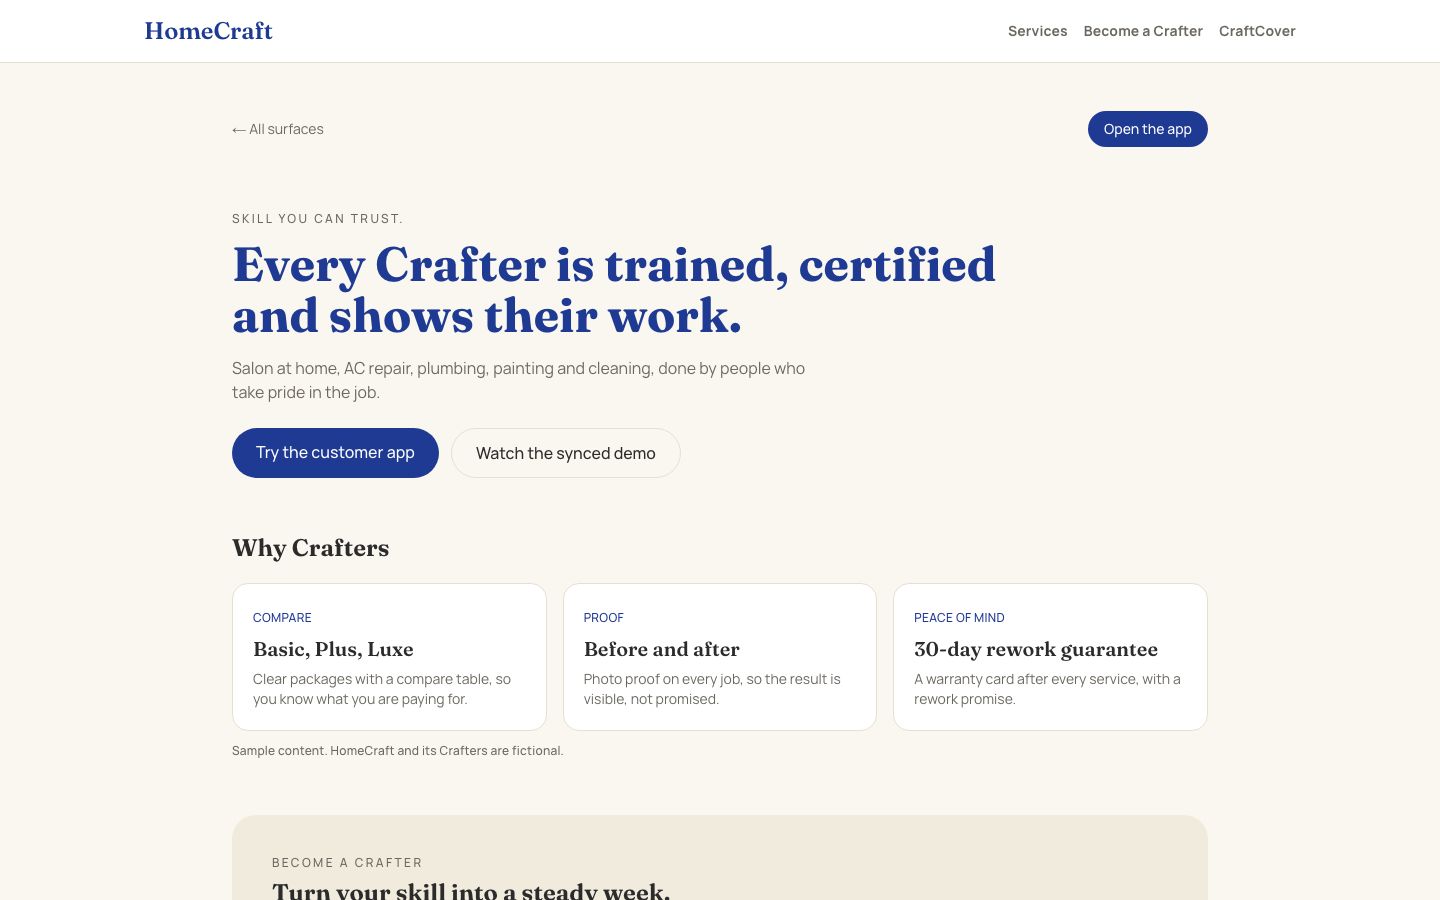Click the 'BECOME A CRAFTER' section label
1440x900 pixels.
coord(347,863)
